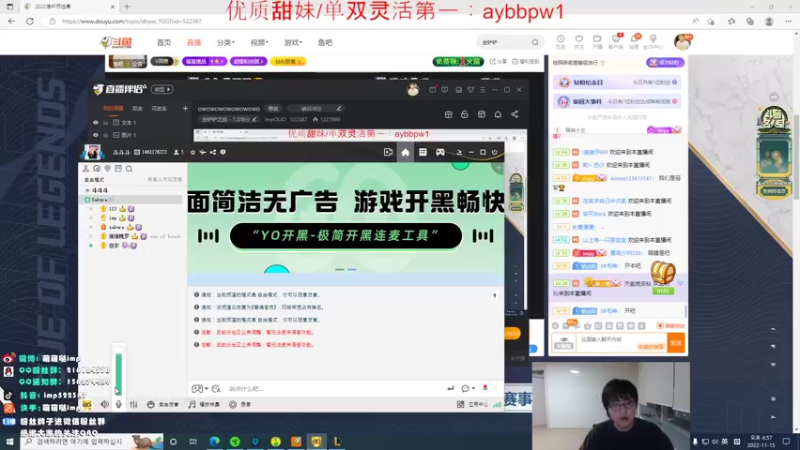The width and height of the screenshot is (800, 450).
Task: Open the YY home page icon
Action: (405, 152)
